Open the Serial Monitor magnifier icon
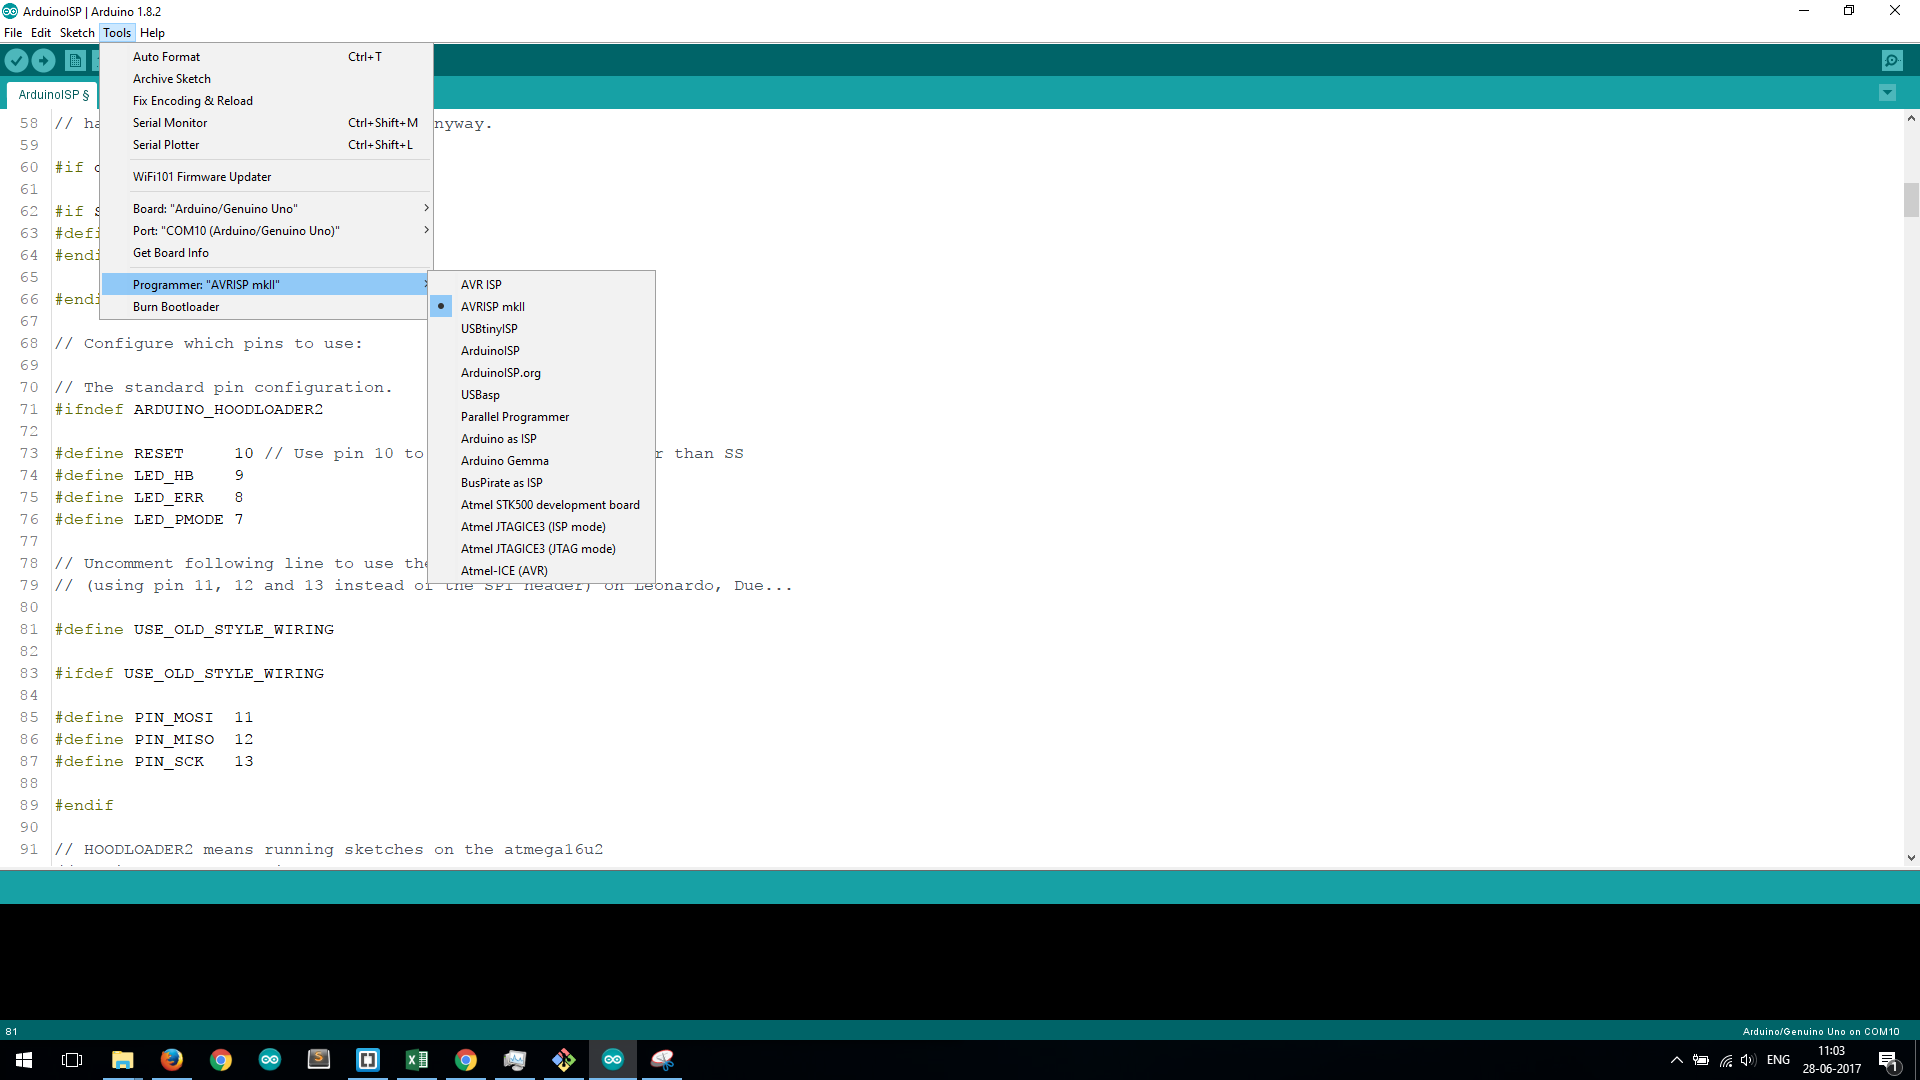Viewport: 1920px width, 1080px height. [x=1892, y=61]
